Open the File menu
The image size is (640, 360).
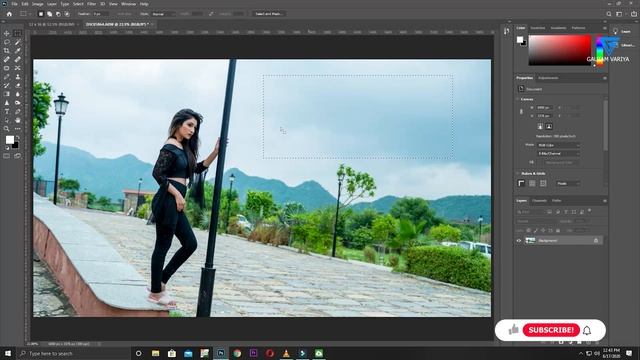tap(14, 4)
